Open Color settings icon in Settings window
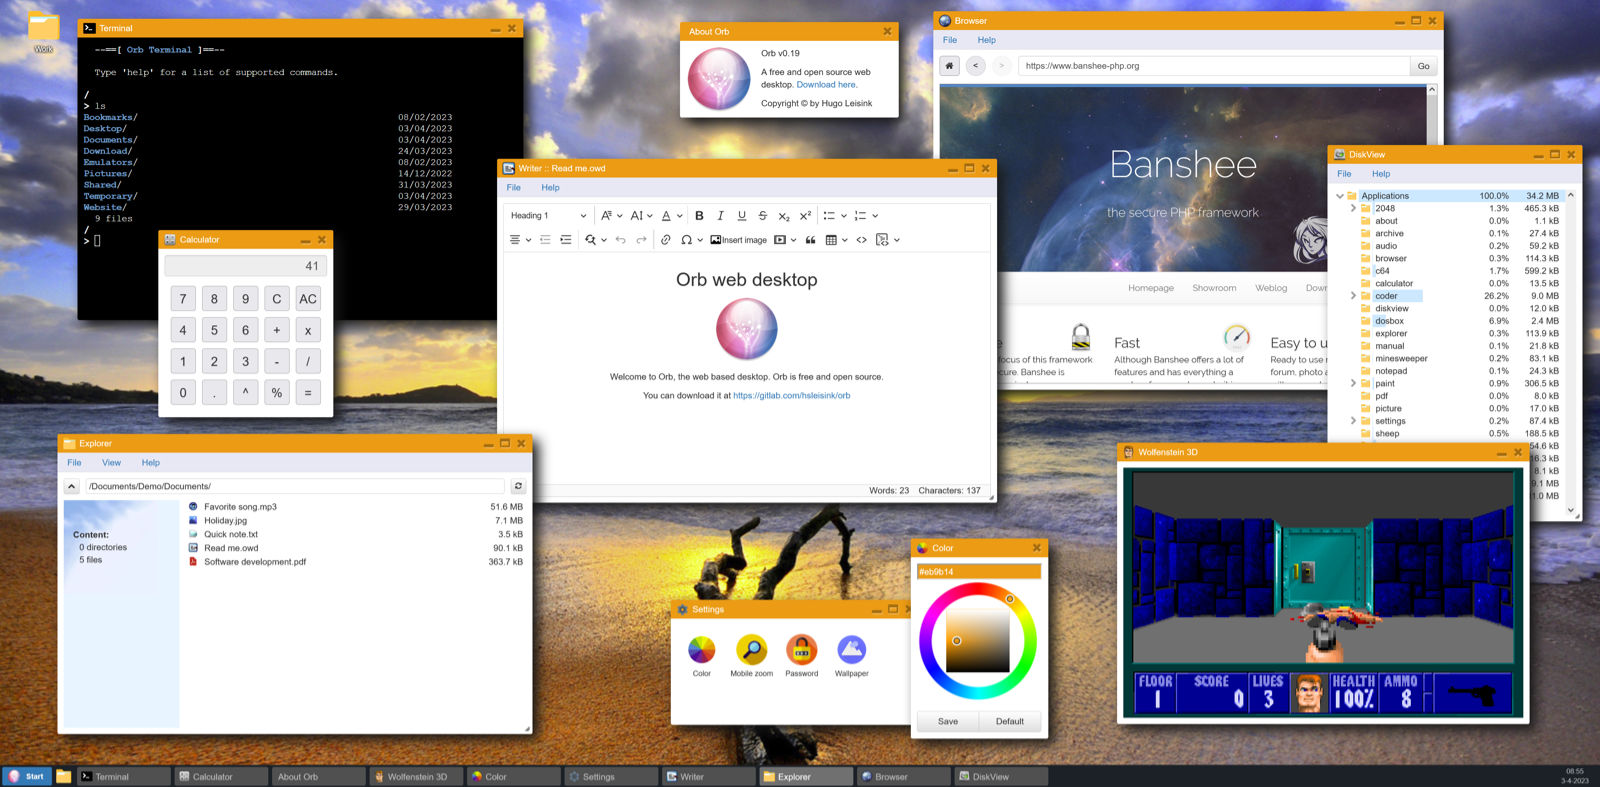Viewport: 1600px width, 787px height. (x=702, y=655)
